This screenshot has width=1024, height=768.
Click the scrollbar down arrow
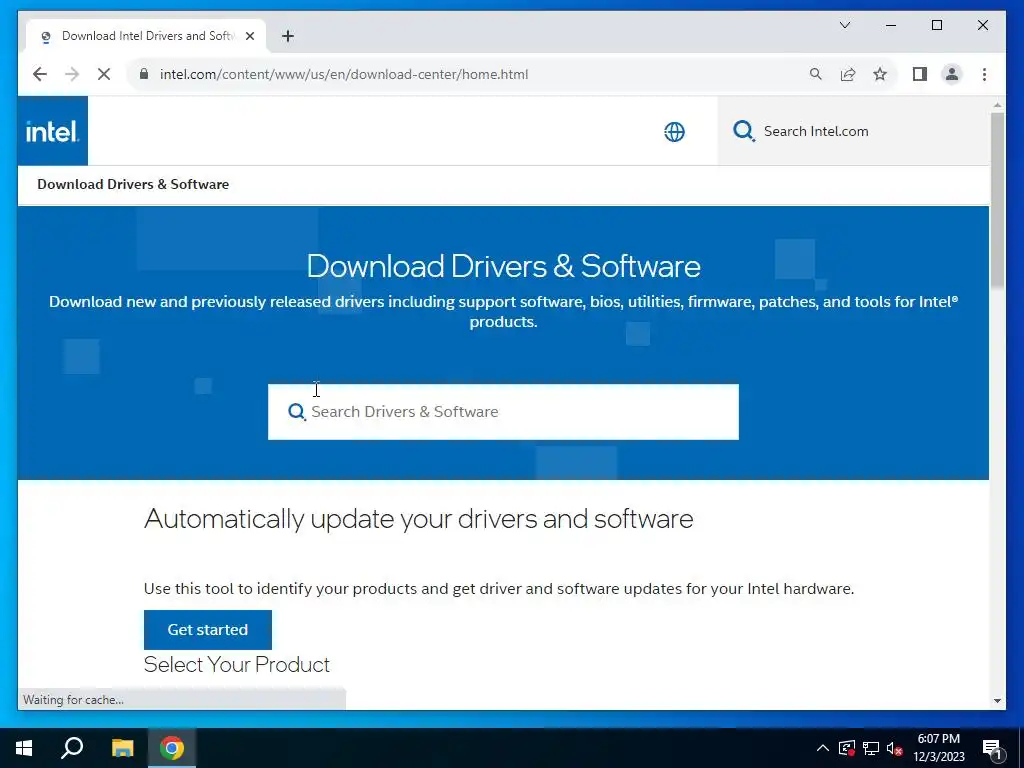997,701
